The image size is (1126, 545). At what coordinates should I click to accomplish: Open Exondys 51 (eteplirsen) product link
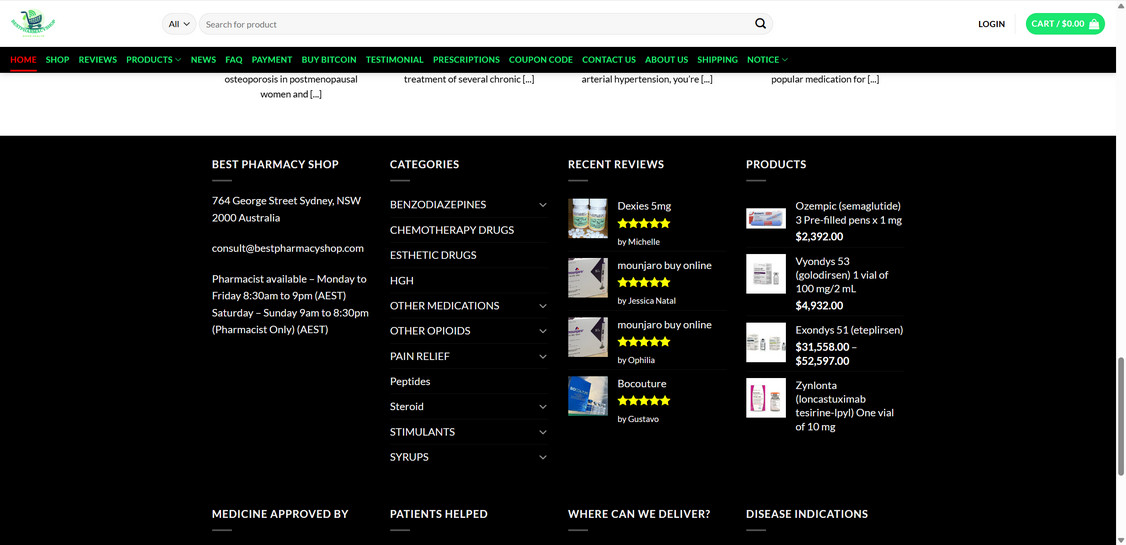[850, 330]
